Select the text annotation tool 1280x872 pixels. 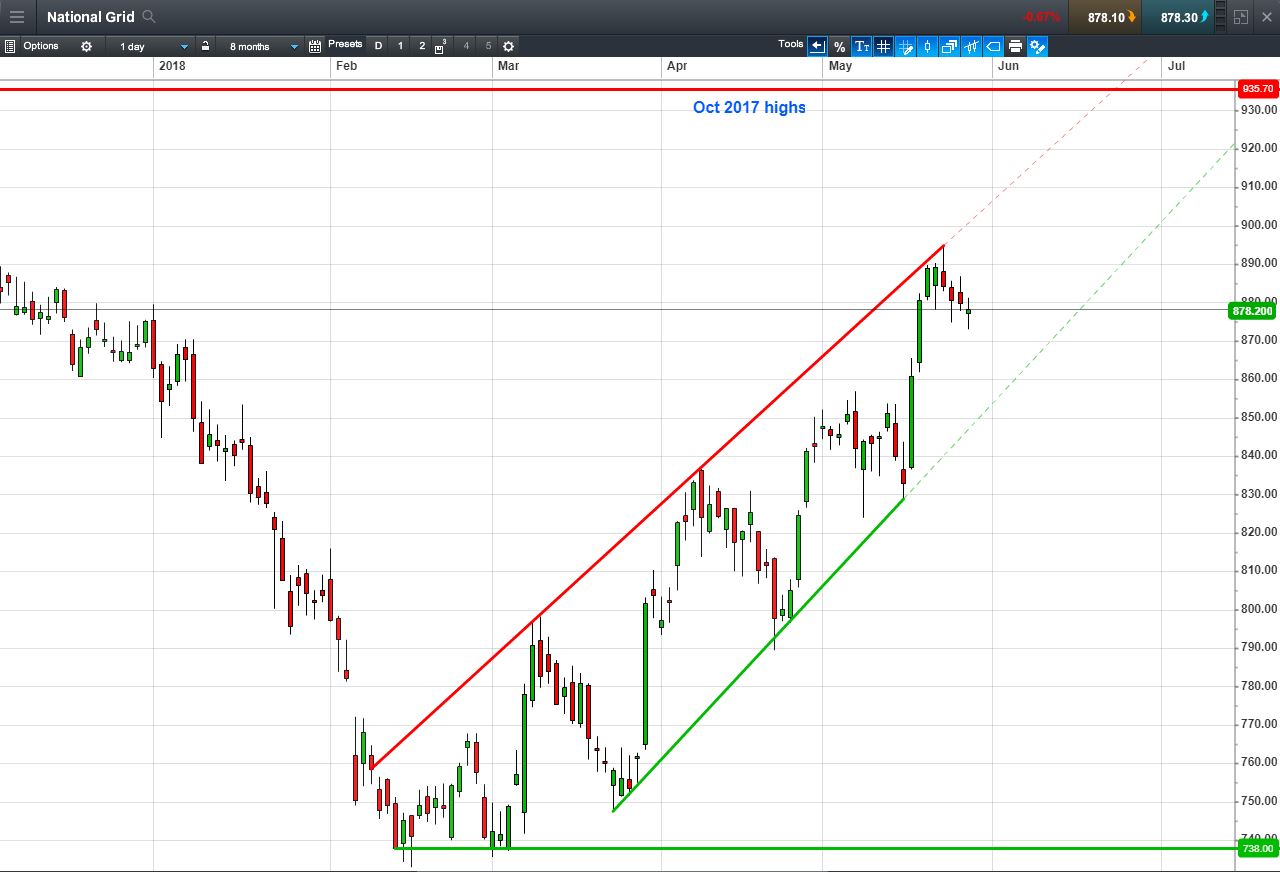click(x=861, y=46)
